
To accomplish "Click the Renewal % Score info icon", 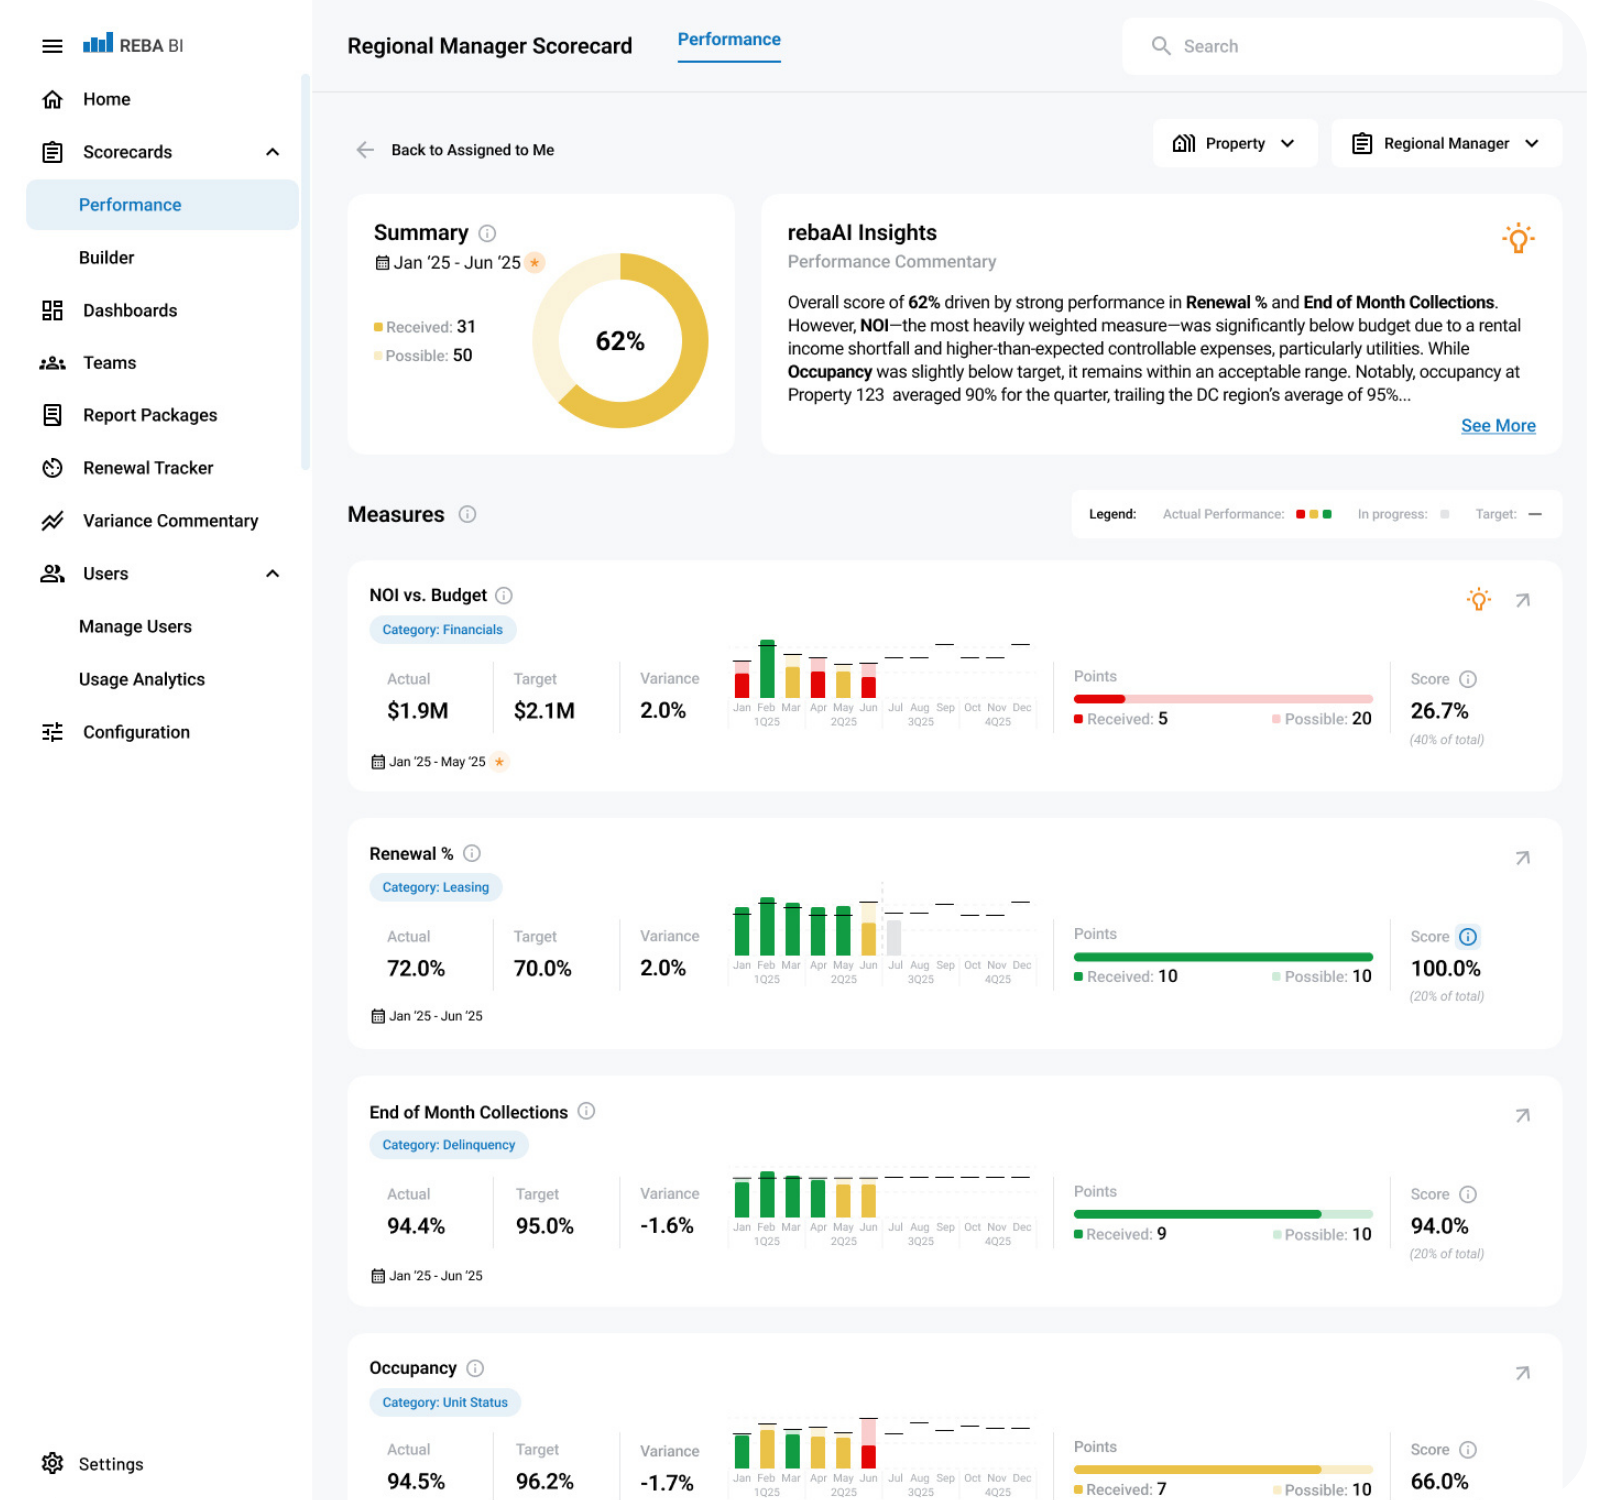I will click(1467, 937).
